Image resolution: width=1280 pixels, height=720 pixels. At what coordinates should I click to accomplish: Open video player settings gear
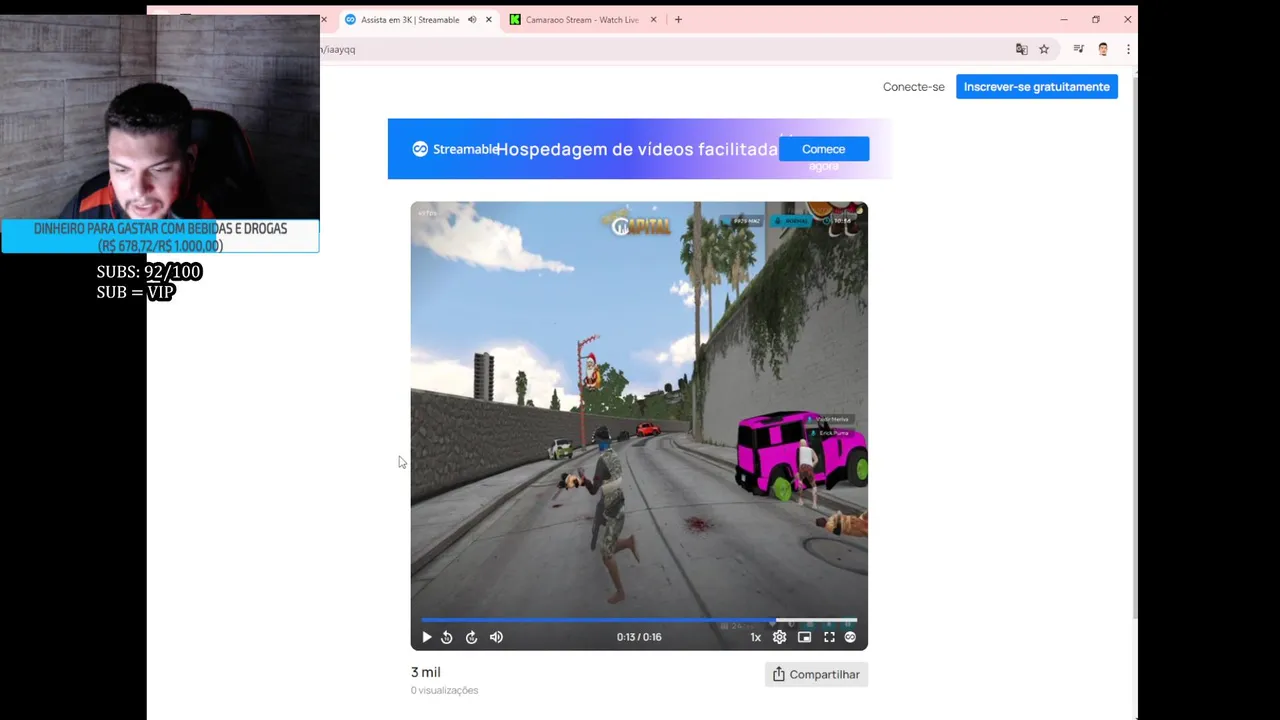point(780,637)
